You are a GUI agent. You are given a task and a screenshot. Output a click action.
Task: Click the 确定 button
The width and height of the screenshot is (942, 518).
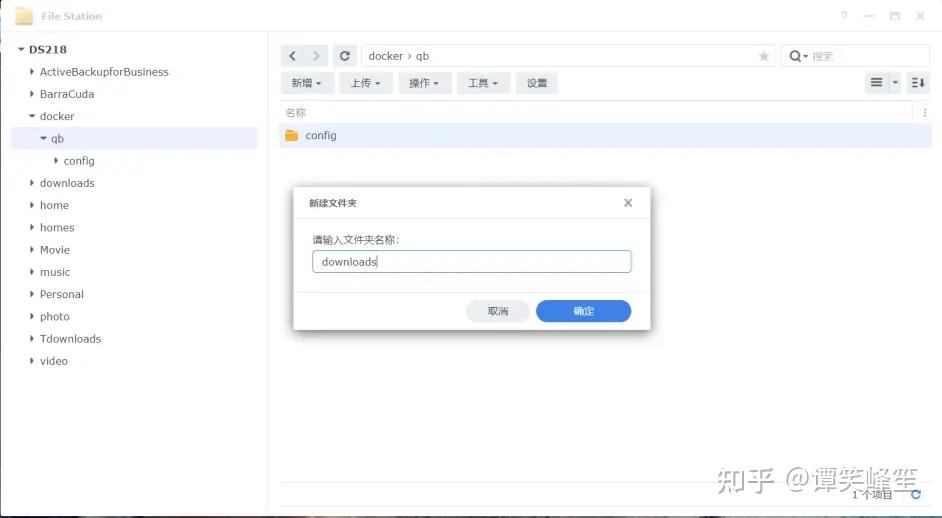pyautogui.click(x=583, y=311)
